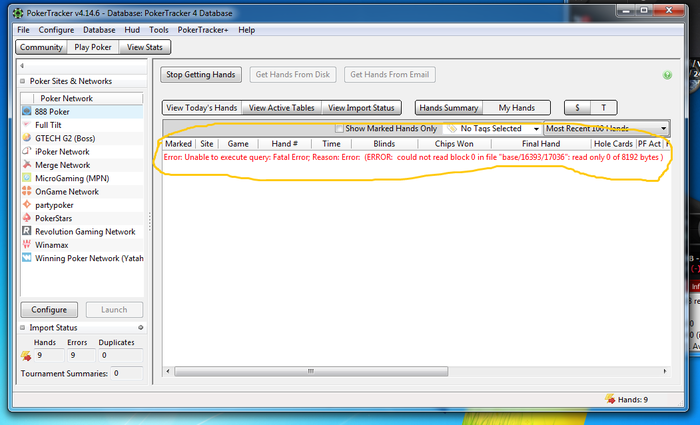Sort by the Final Hand column header
The height and width of the screenshot is (425, 700).
[541, 144]
